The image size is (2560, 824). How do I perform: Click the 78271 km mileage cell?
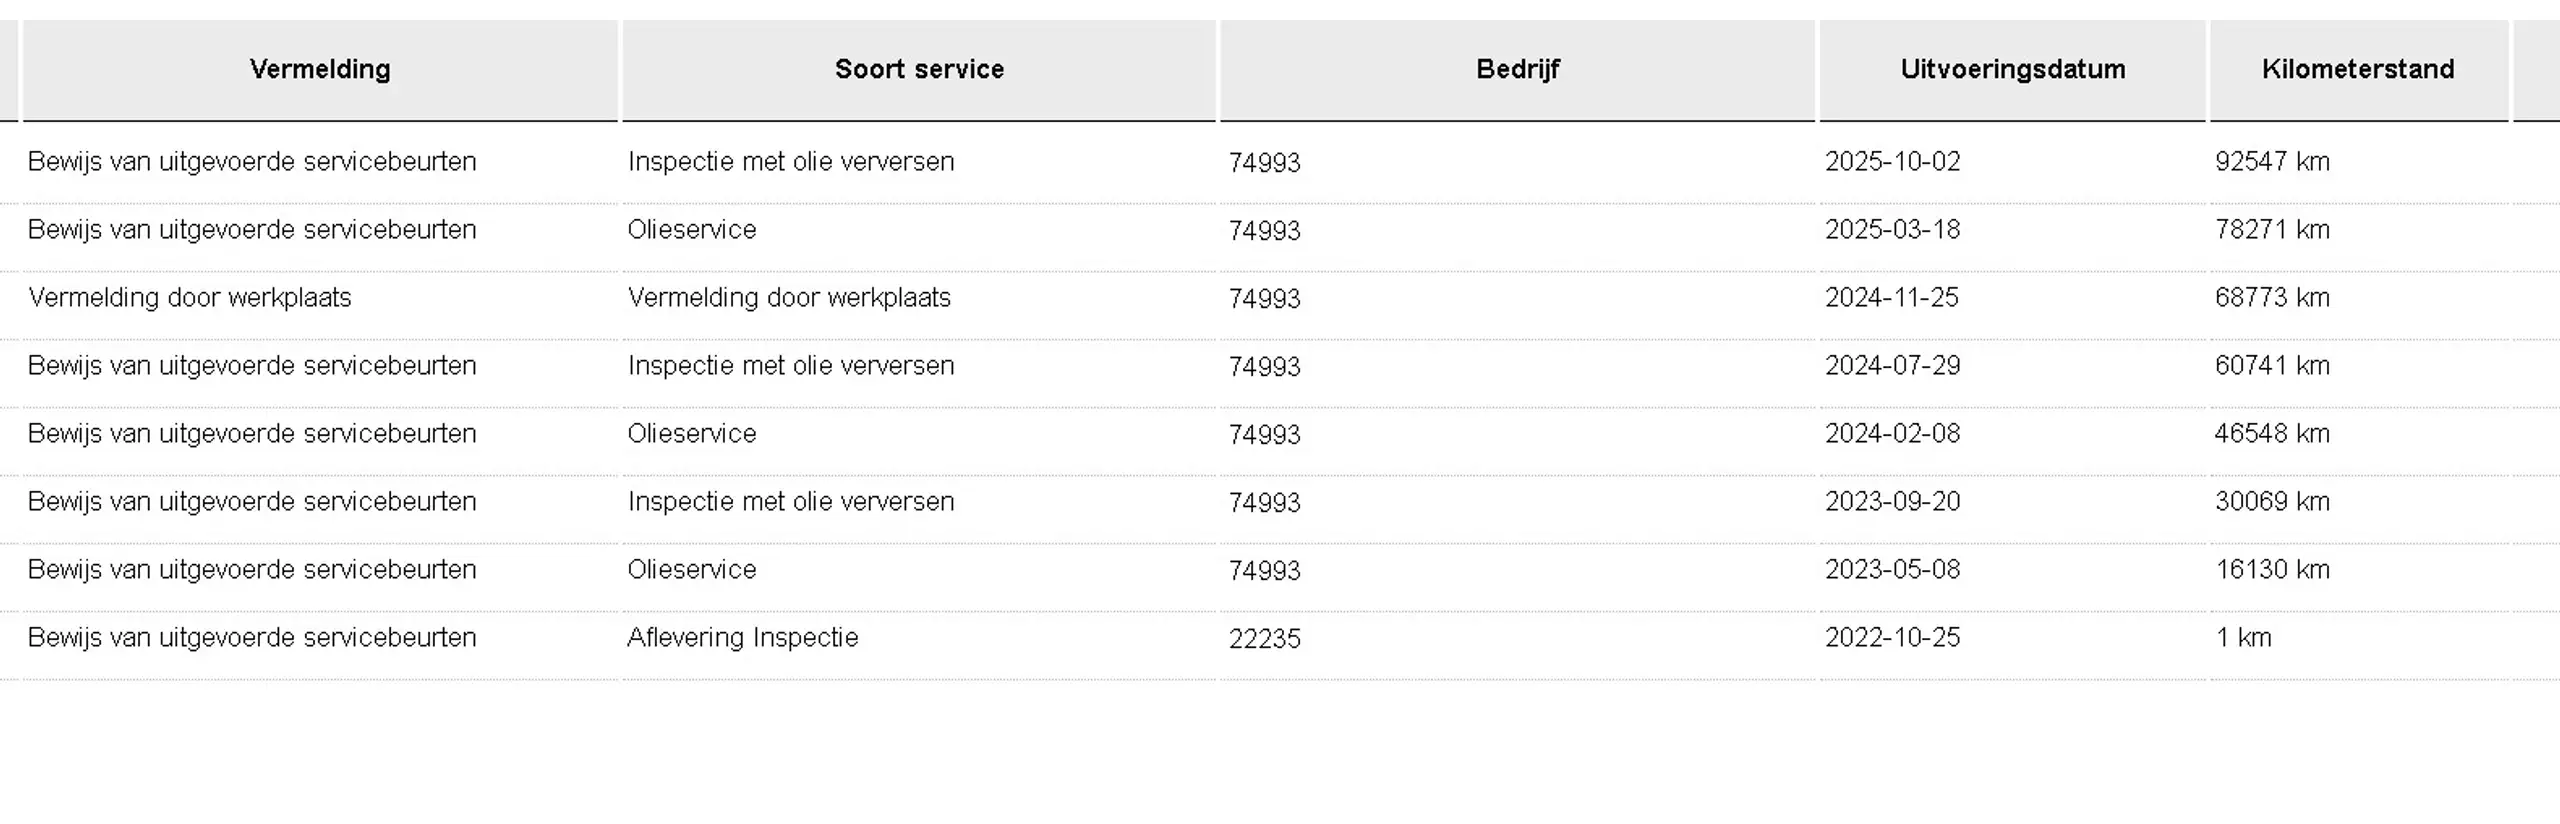pyautogui.click(x=2272, y=230)
